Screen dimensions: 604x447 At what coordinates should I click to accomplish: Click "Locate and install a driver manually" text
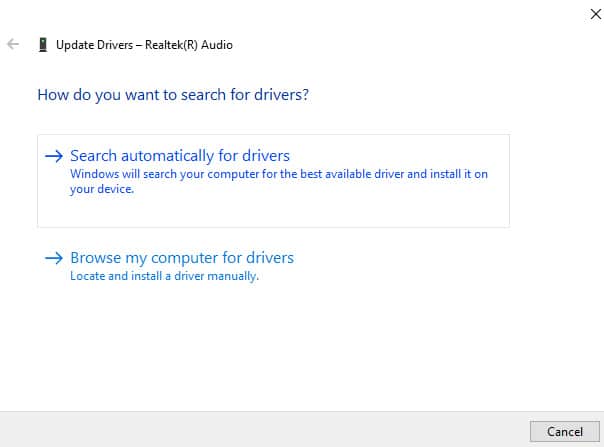click(164, 276)
